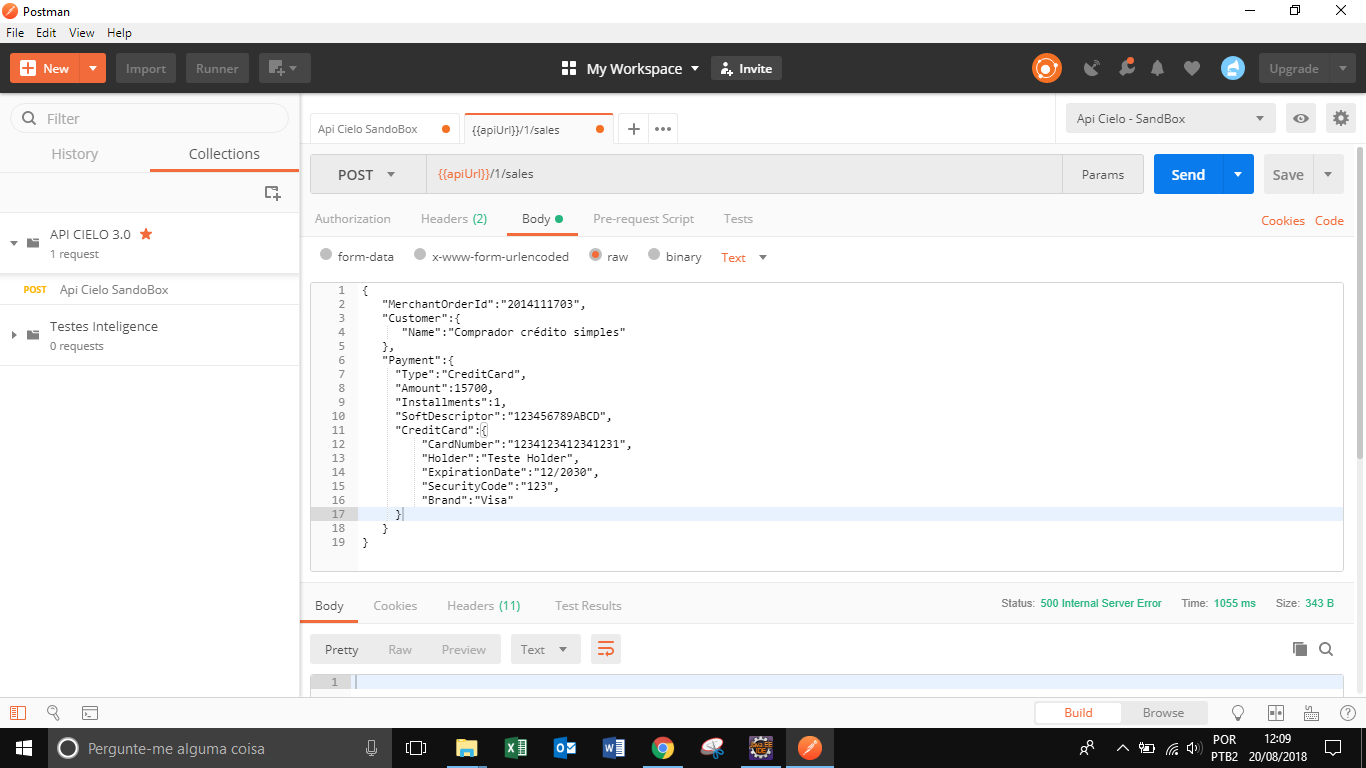
Task: Select the x-www-form-urlencoded radio option
Action: (x=420, y=256)
